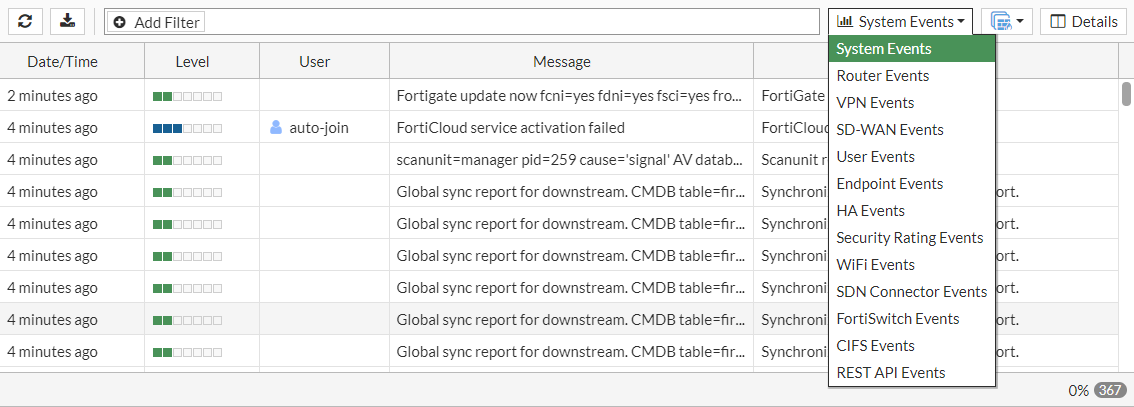Screen dimensions: 1134x407
Task: Choose SD-WAN Events option
Action: 889,129
